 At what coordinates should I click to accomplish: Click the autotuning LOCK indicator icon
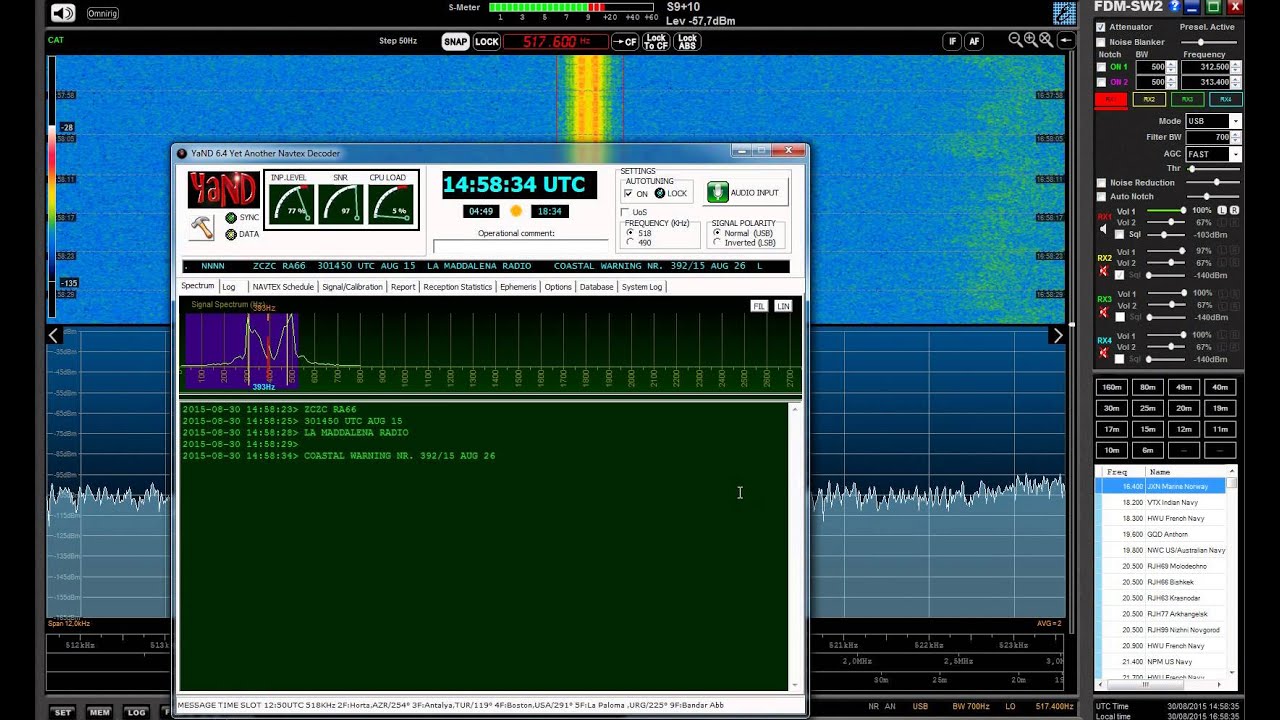point(659,193)
